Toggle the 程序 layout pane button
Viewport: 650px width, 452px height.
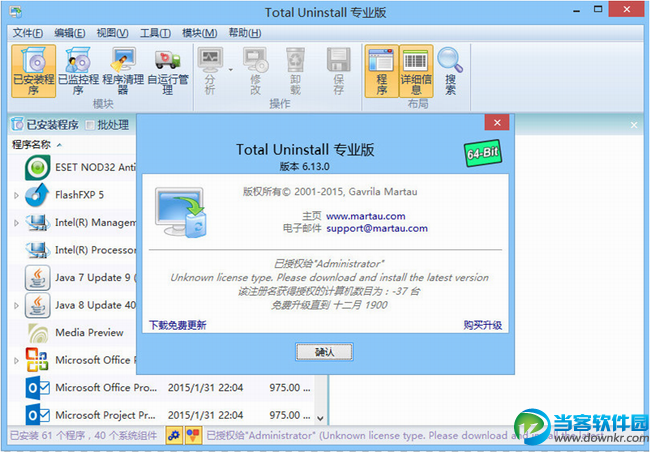click(381, 71)
